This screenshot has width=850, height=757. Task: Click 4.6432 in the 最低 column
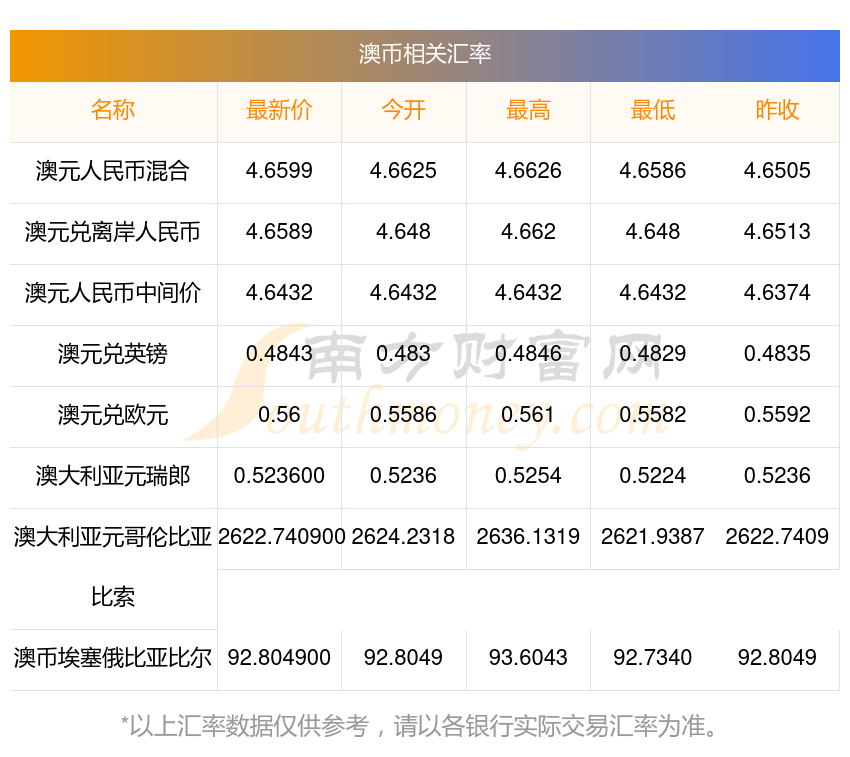pyautogui.click(x=653, y=293)
